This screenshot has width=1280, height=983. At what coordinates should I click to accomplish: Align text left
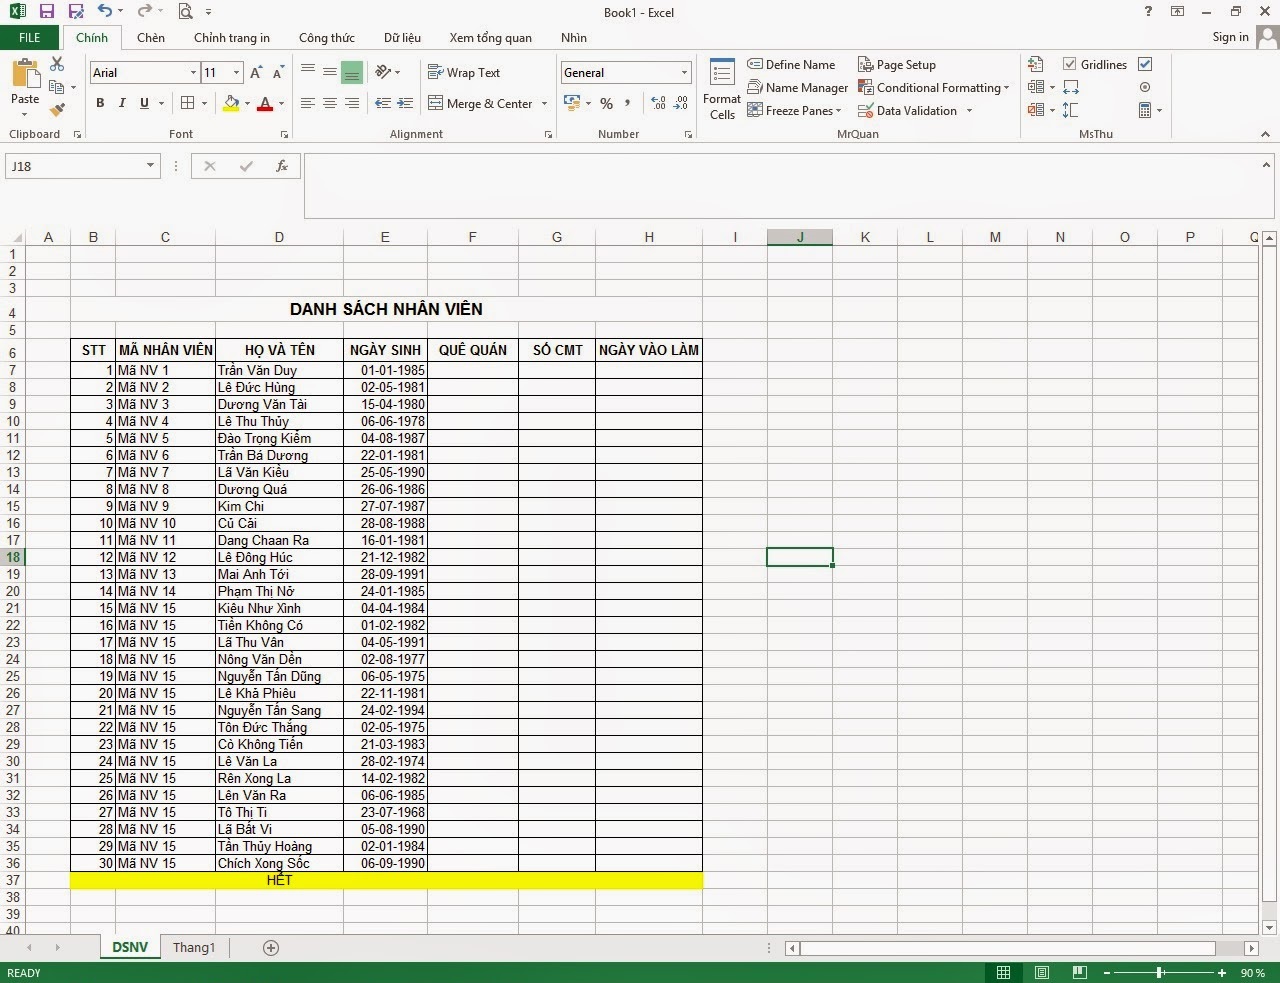coord(308,103)
